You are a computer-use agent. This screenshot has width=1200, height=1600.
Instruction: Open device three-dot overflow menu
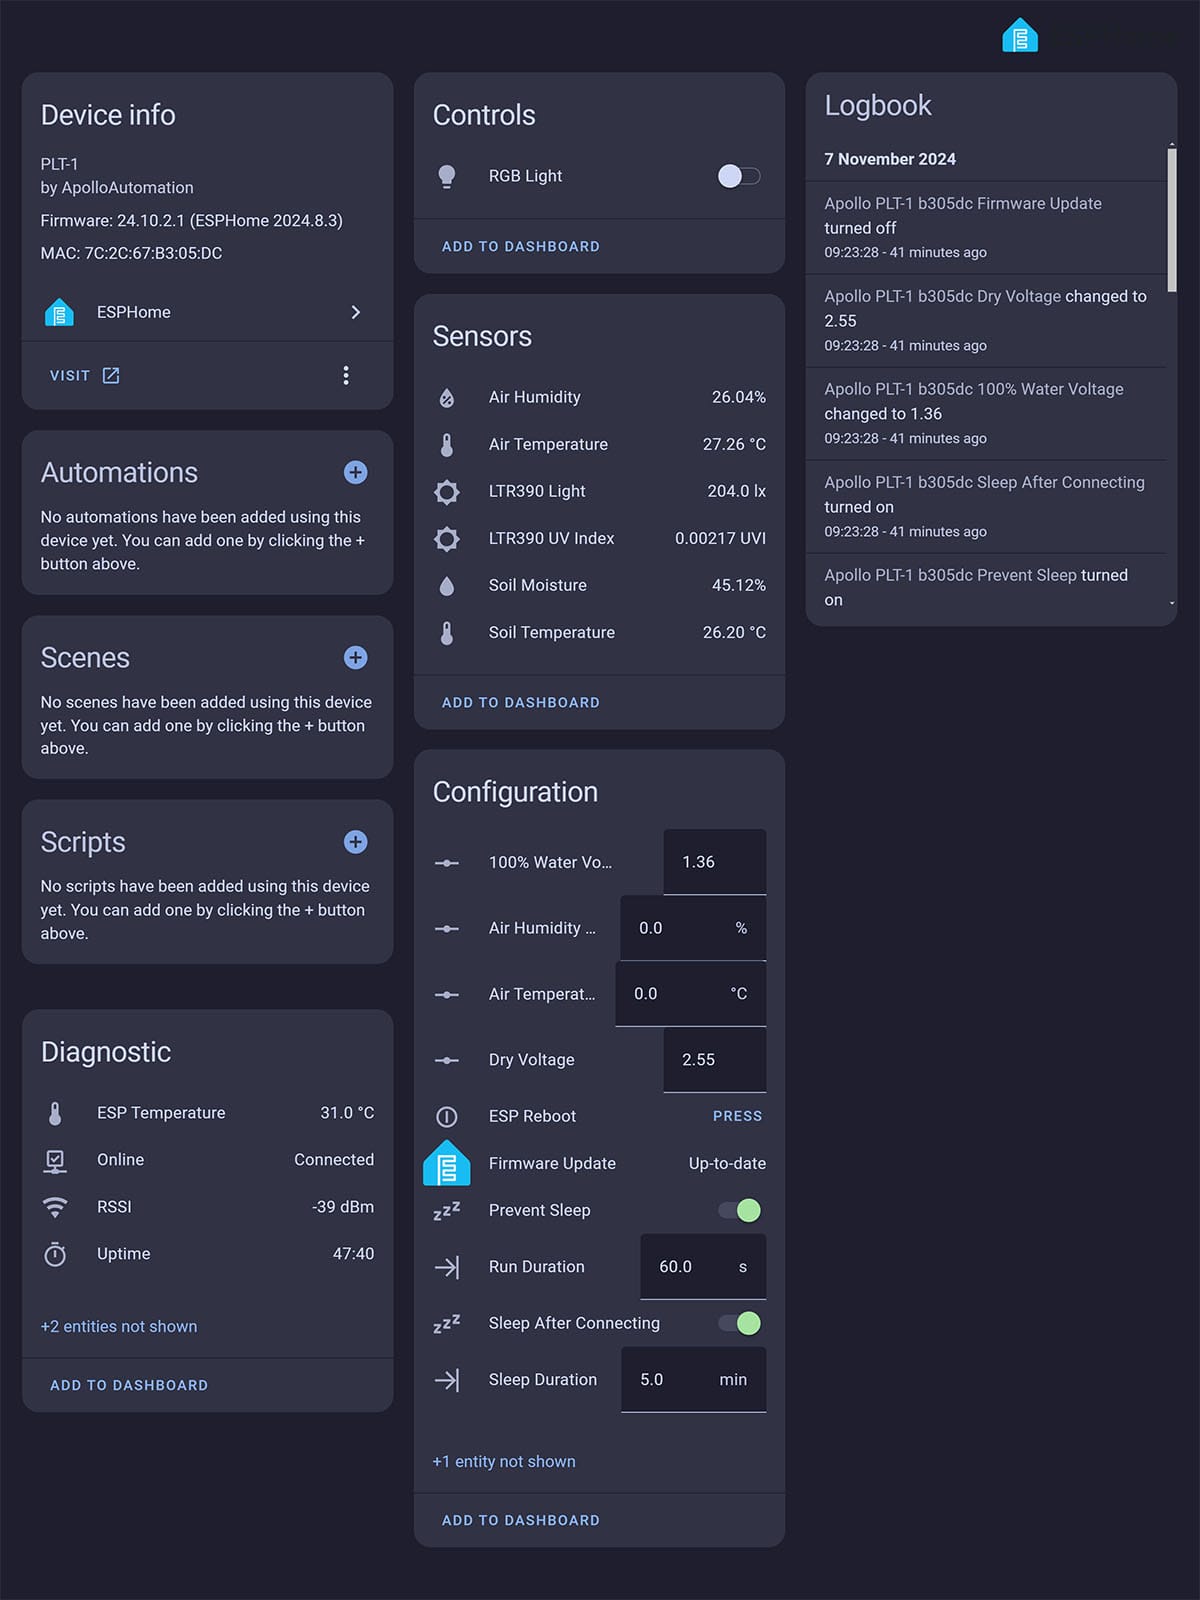click(x=346, y=375)
